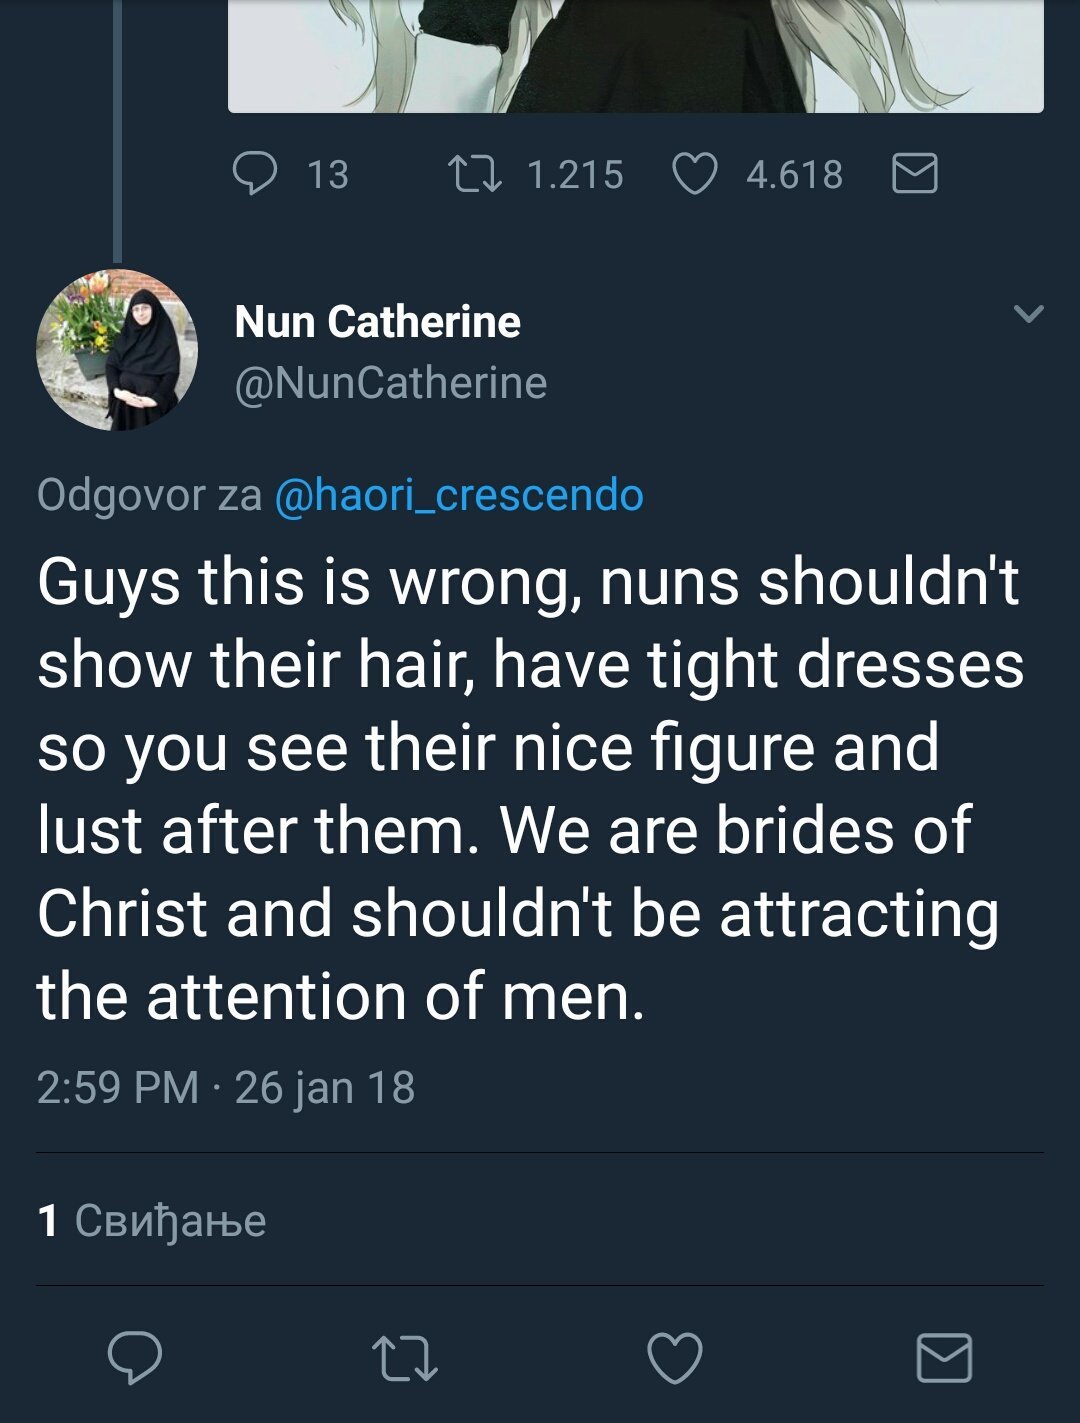This screenshot has height=1423, width=1080.
Task: Tap the tweet text about nuns
Action: pos(530,788)
